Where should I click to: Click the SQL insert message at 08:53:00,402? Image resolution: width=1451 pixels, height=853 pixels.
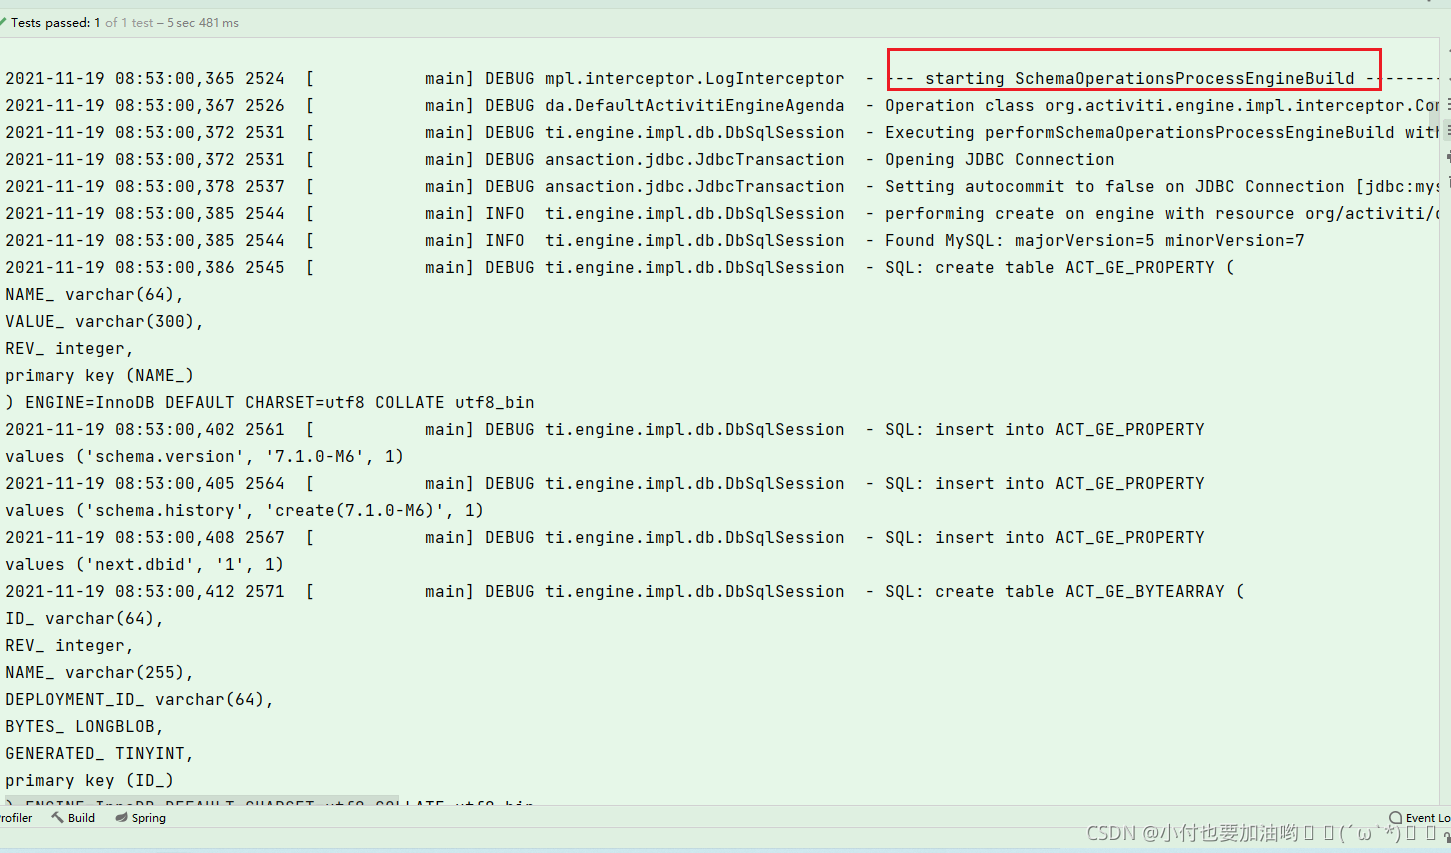coord(1044,429)
